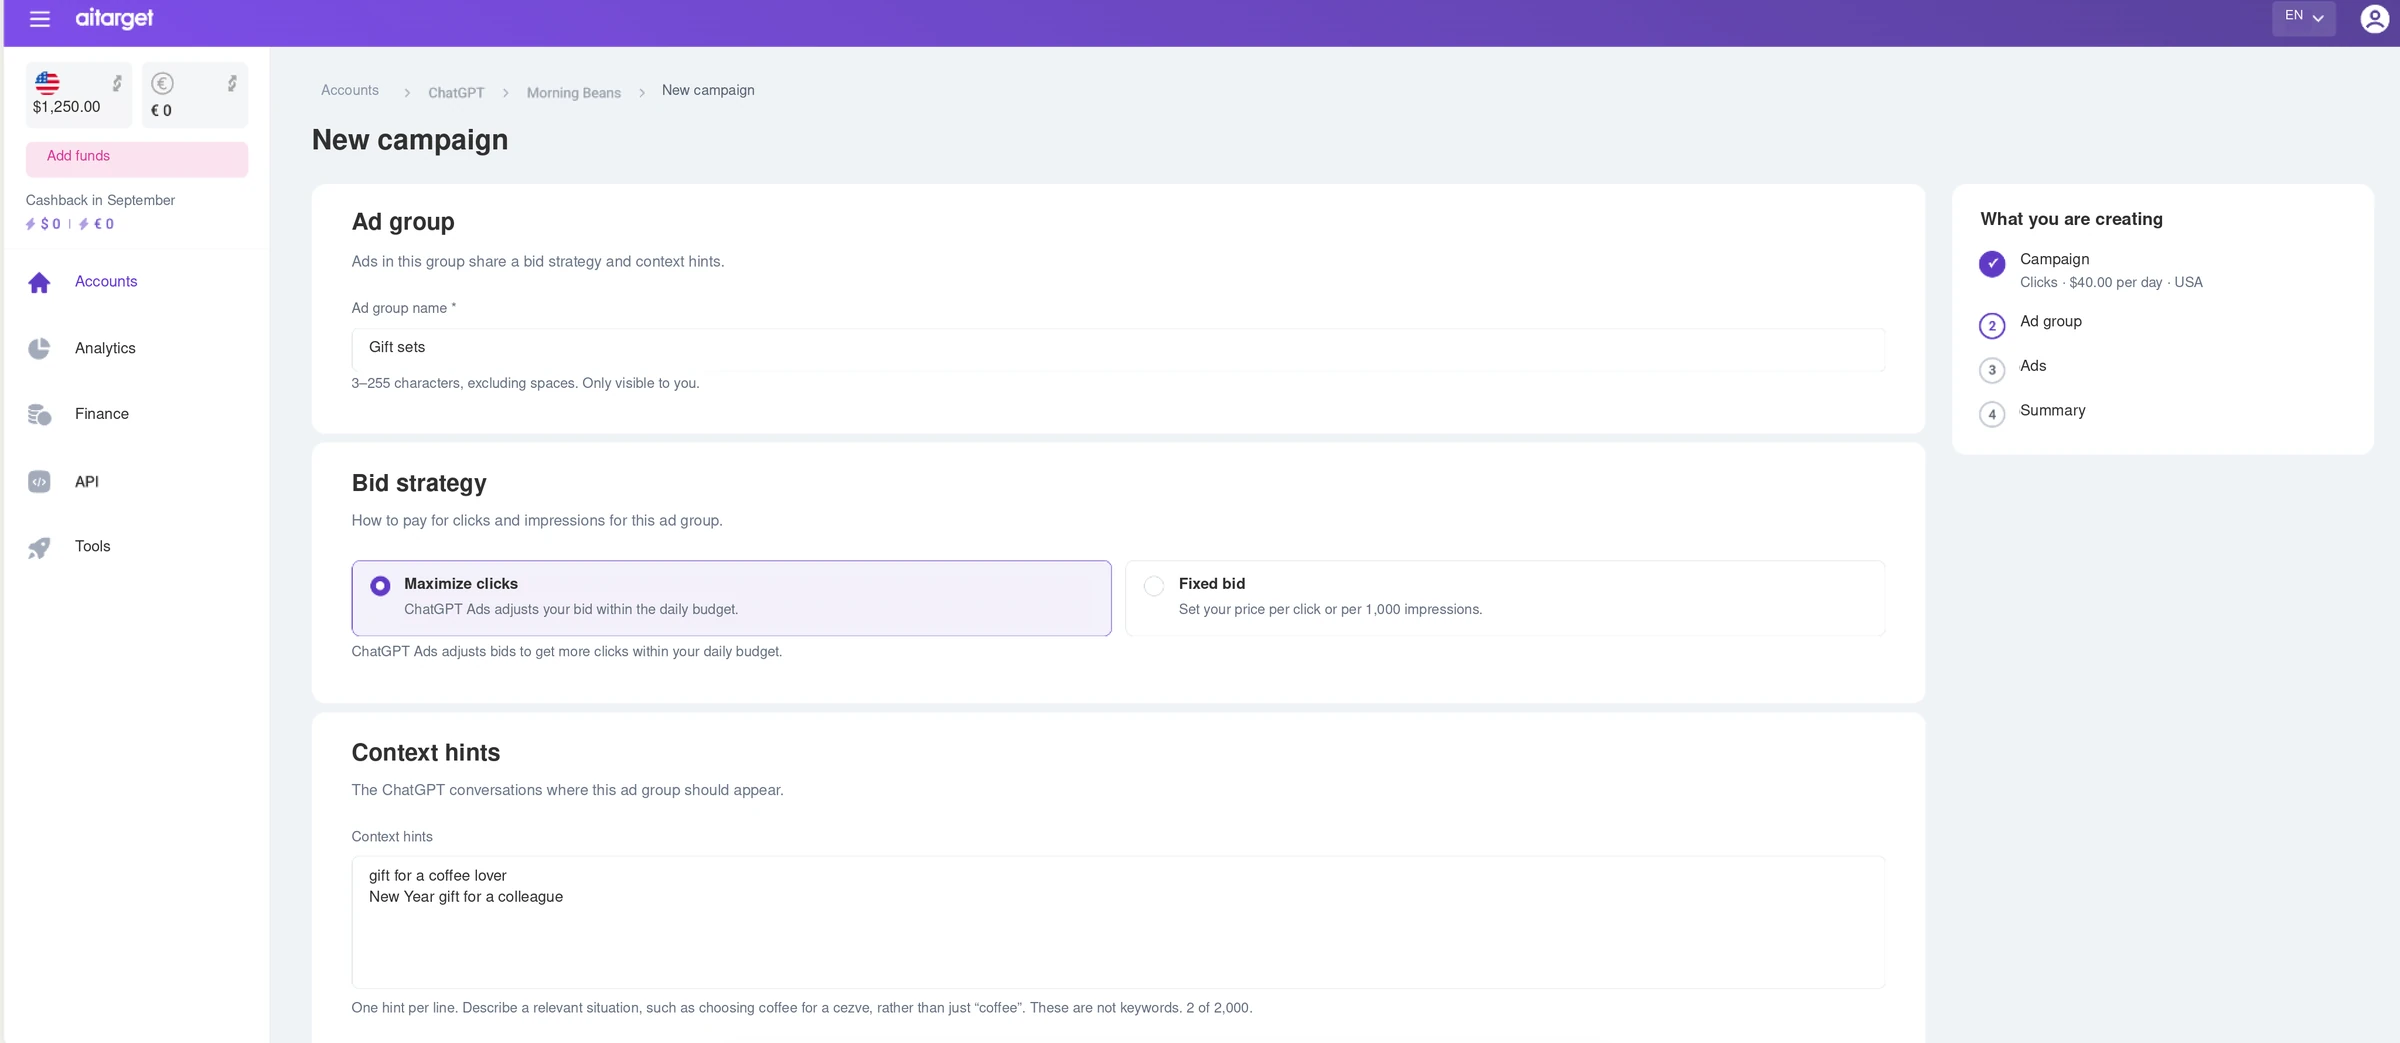Click the Summary step label
The image size is (2400, 1043).
point(2052,410)
